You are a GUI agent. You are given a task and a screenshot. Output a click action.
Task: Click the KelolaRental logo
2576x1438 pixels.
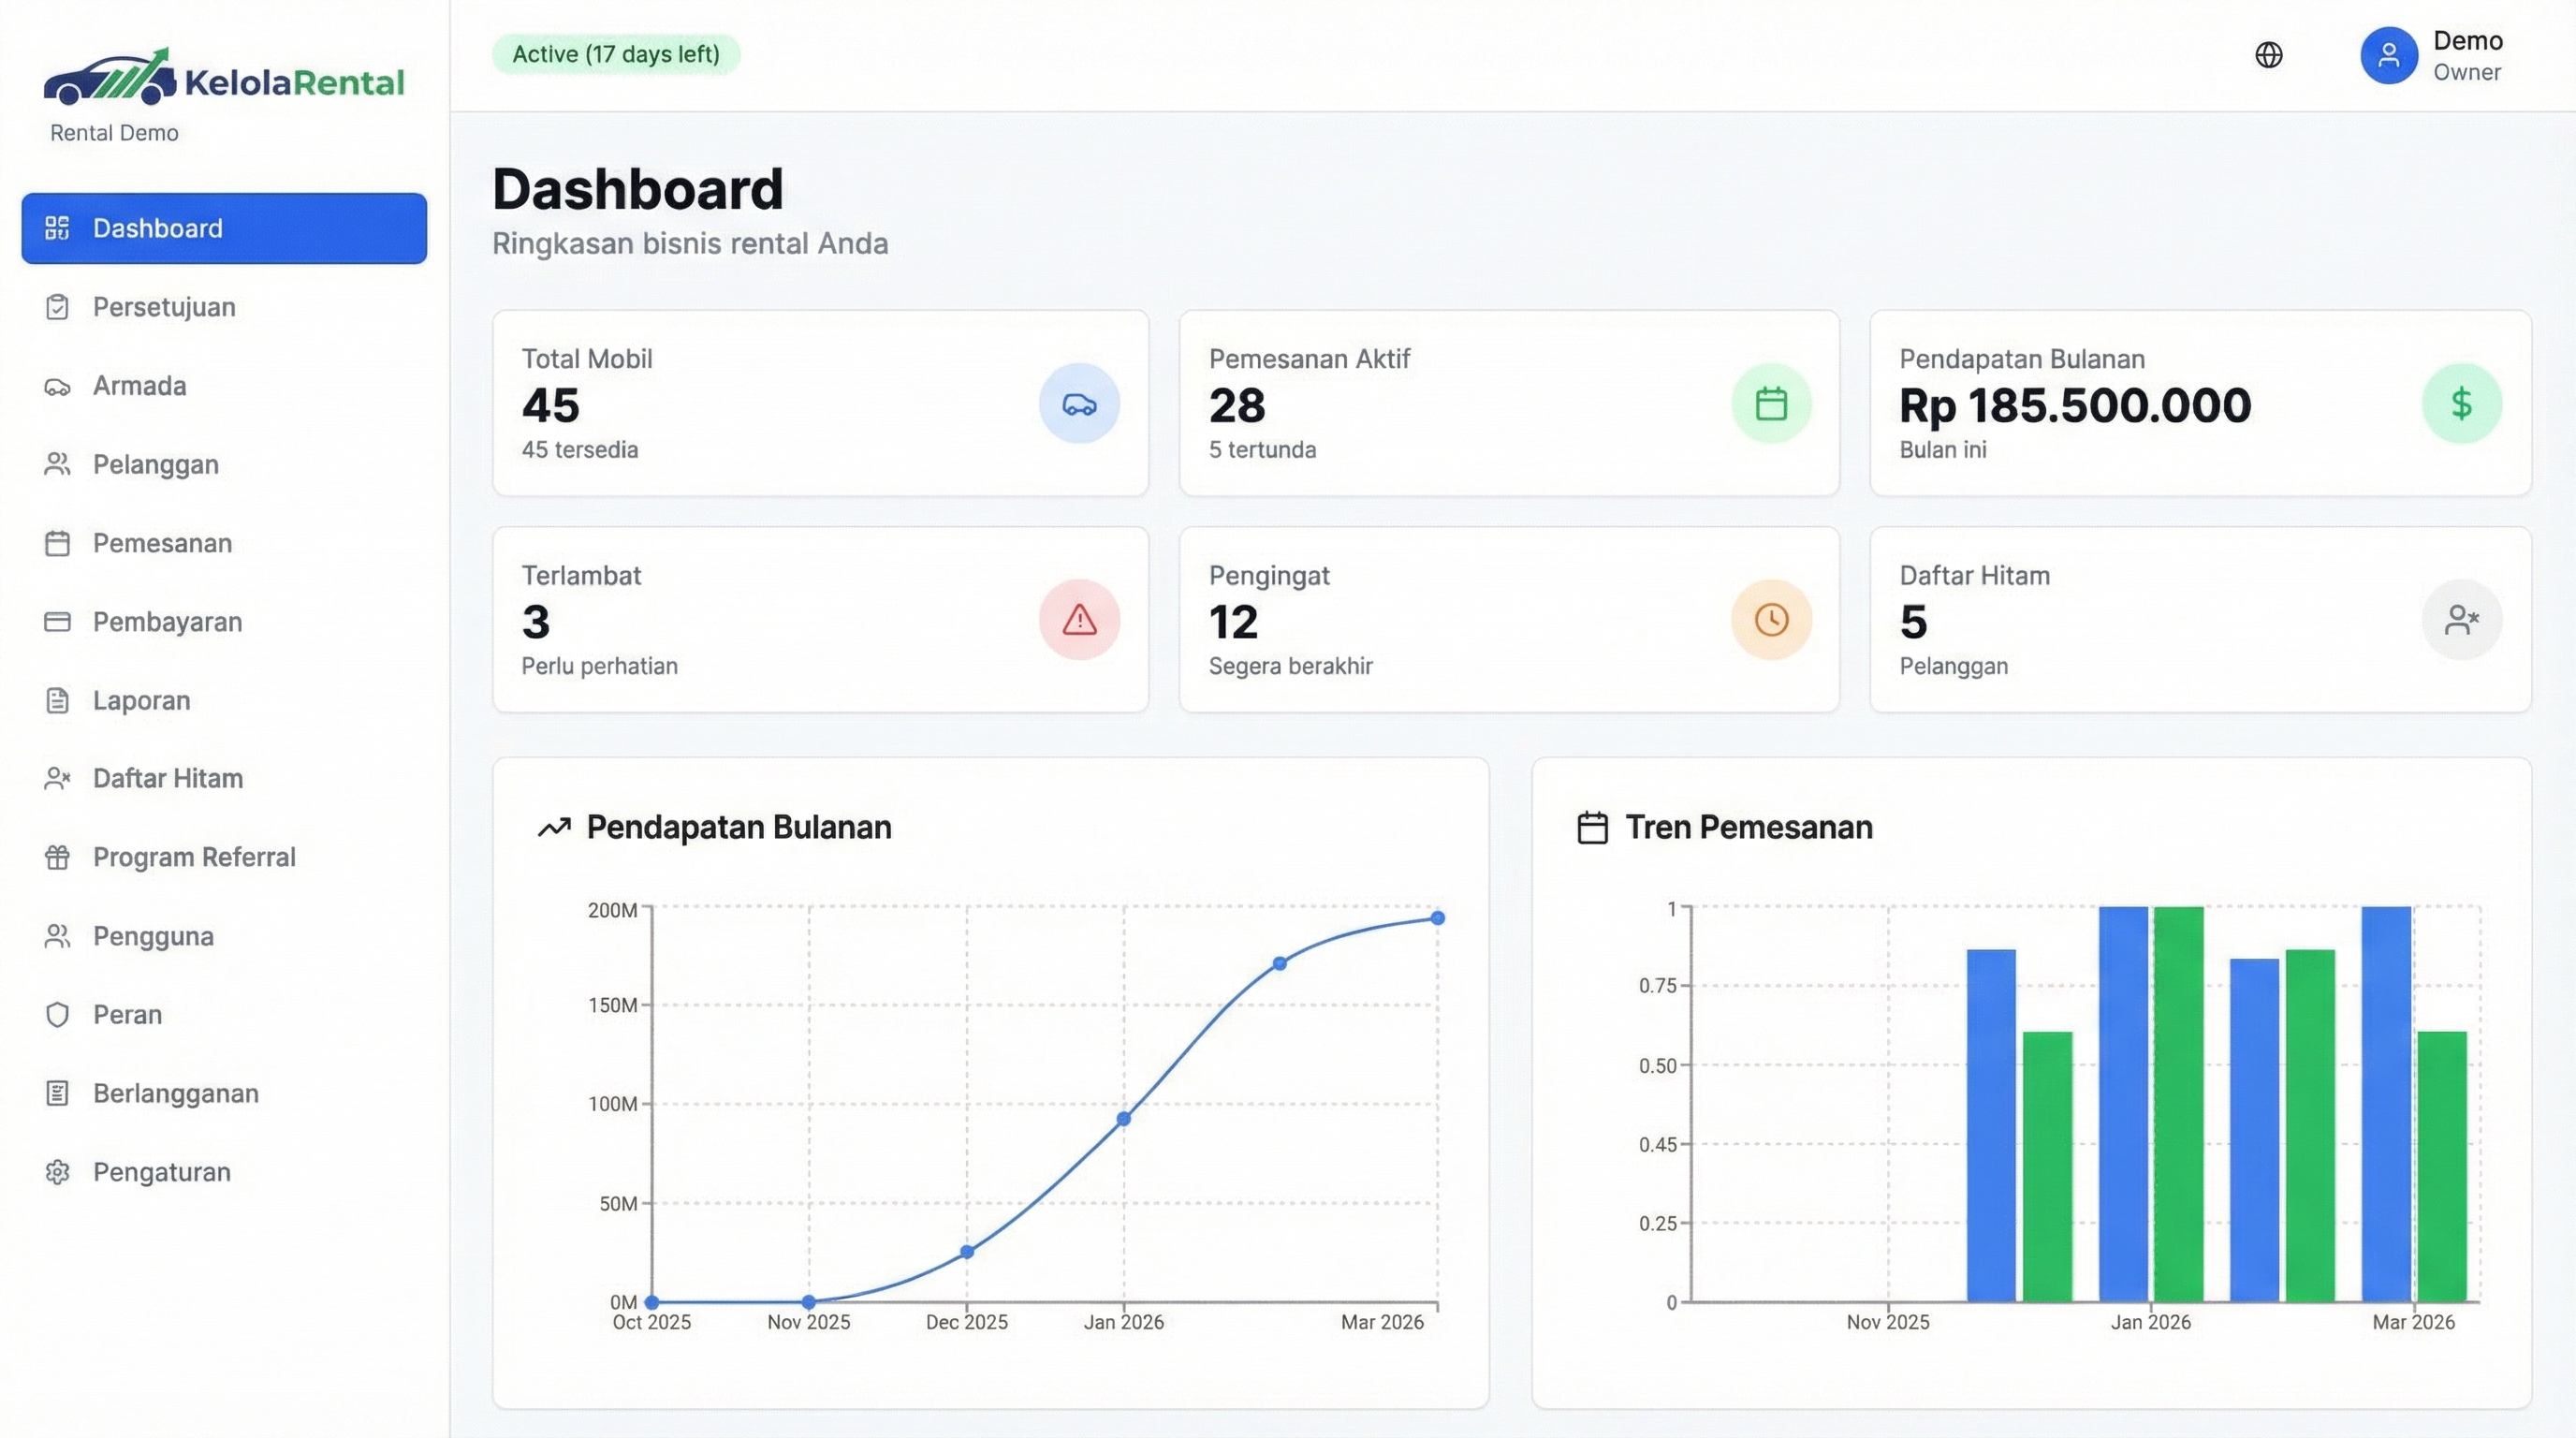point(223,80)
